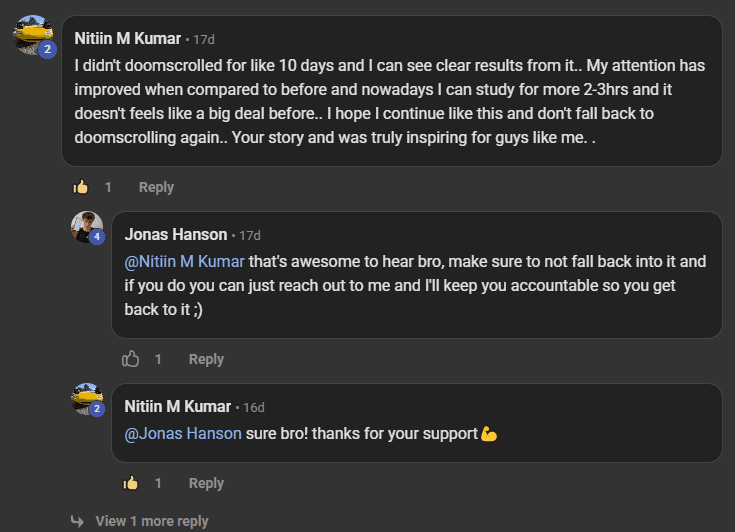735x532 pixels.
Task: Click the level 2 badge on top avatar
Action: point(47,49)
